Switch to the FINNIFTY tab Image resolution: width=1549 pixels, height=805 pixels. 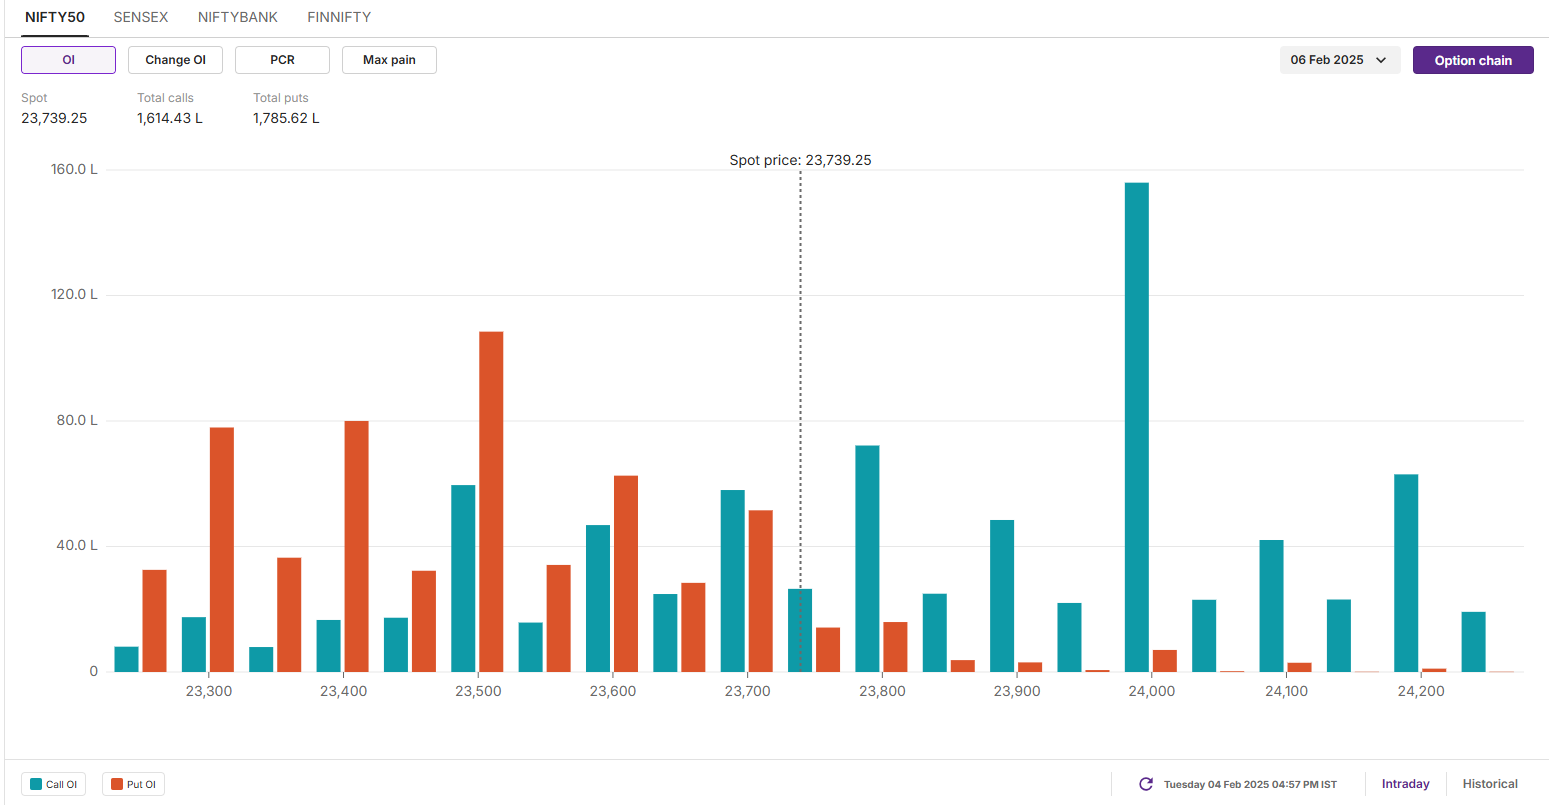(339, 17)
